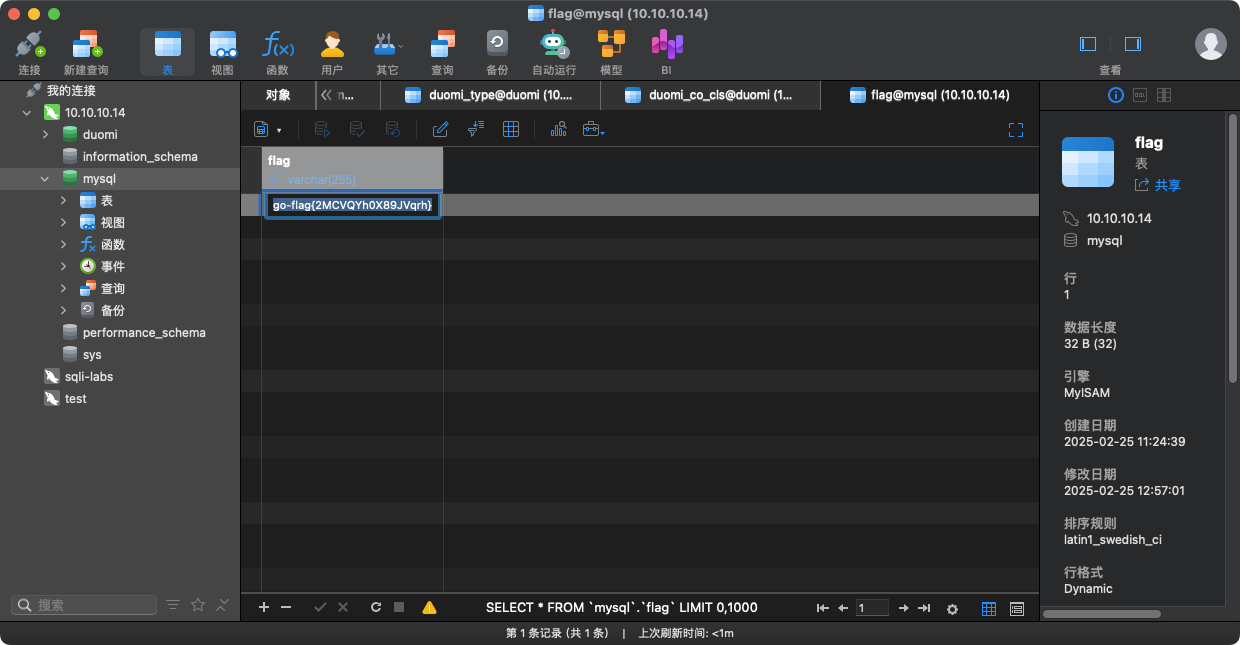Click the BI toolbar icon

tap(666, 52)
